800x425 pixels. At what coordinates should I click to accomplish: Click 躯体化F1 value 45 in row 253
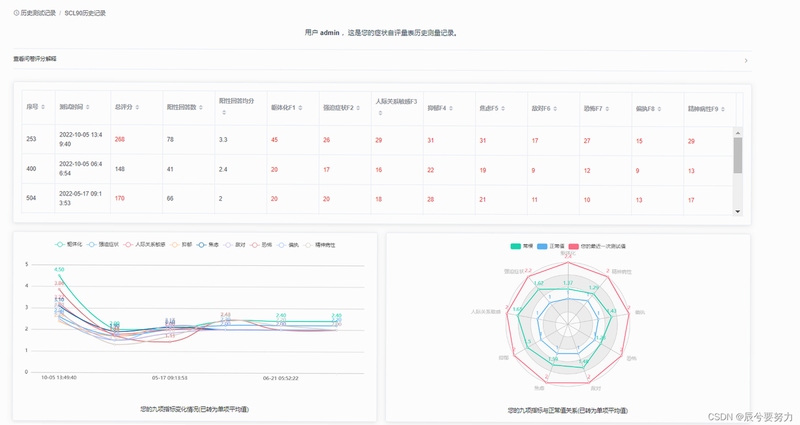(x=274, y=140)
